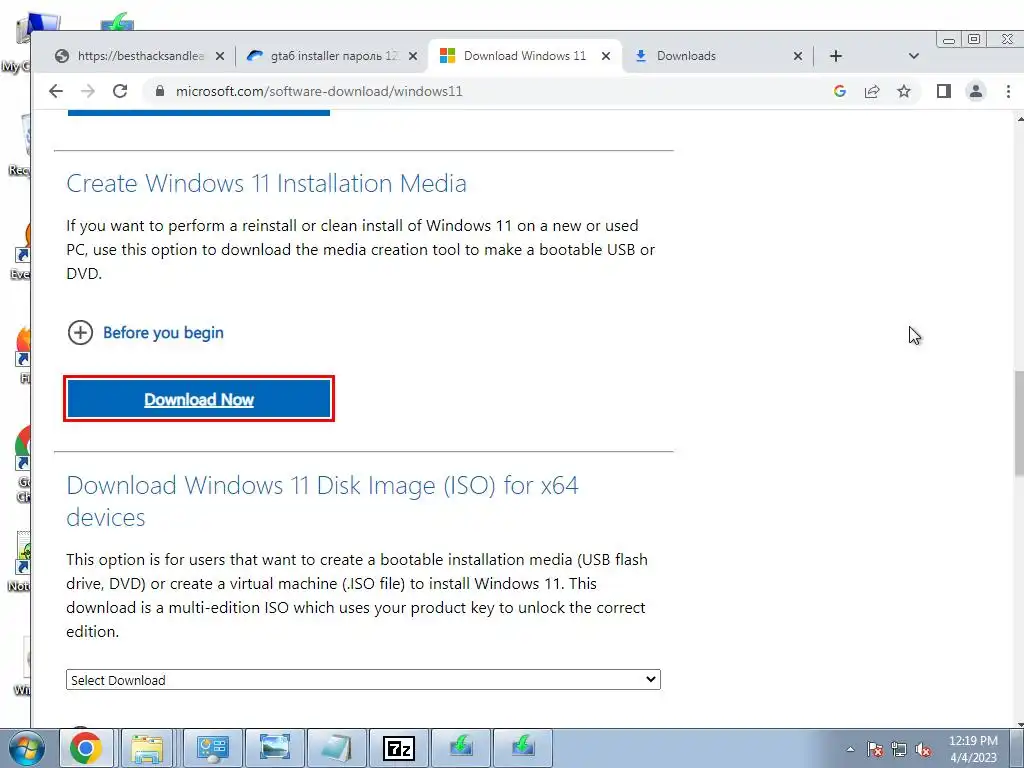Click the Download Now button

point(199,399)
